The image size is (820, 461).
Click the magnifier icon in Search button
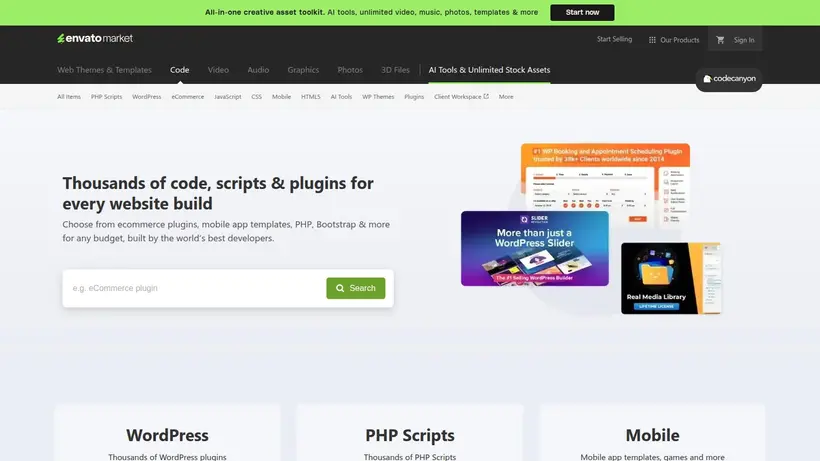click(340, 288)
